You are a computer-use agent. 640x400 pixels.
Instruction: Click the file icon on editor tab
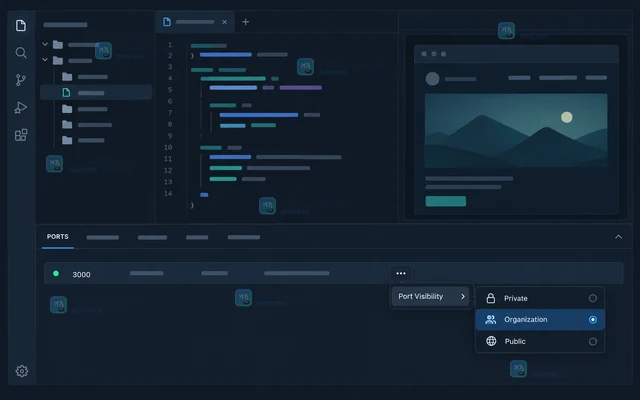point(167,22)
